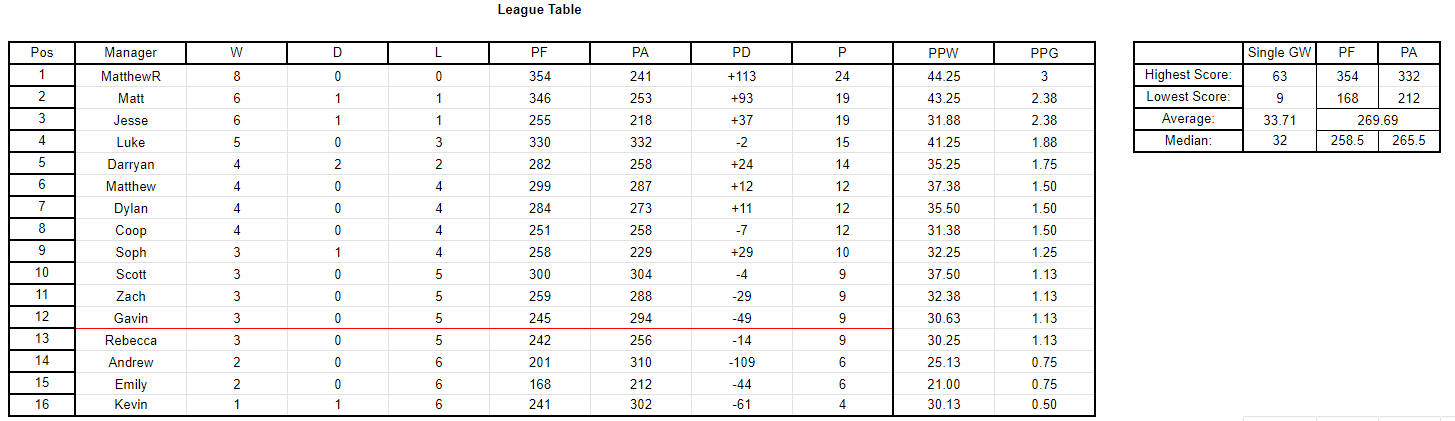Image resolution: width=1455 pixels, height=421 pixels.
Task: Click the Manager column header
Action: point(130,53)
